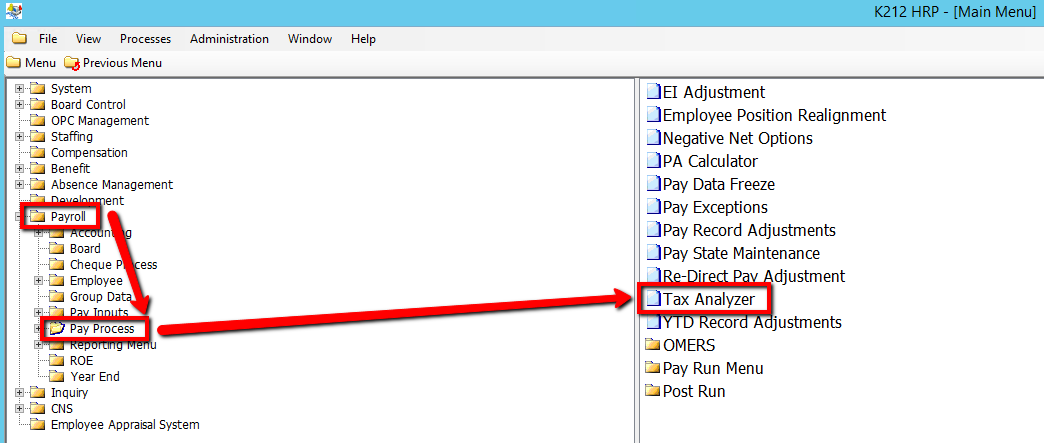1044x443 pixels.
Task: Click the Pay Run Menu folder icon
Action: 653,368
